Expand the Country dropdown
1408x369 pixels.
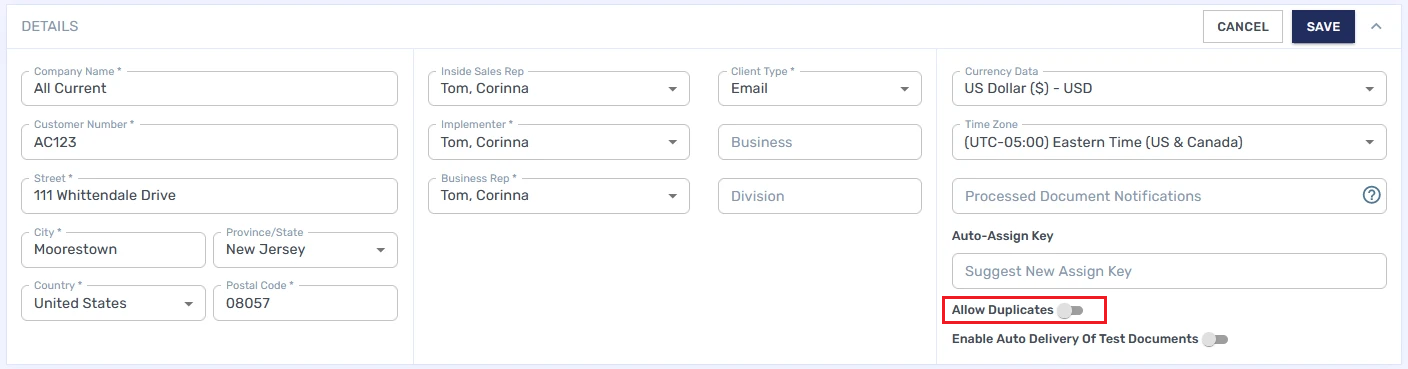(x=113, y=303)
